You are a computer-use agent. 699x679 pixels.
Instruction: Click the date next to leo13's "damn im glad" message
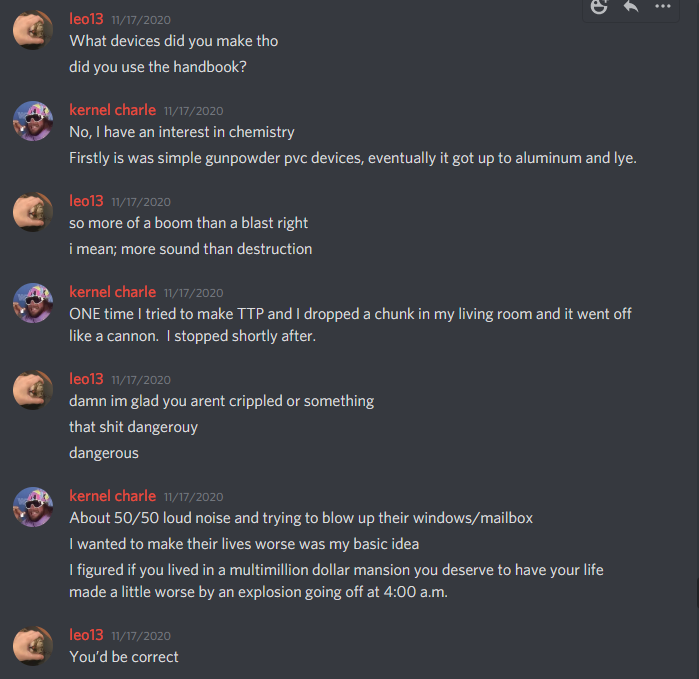141,380
